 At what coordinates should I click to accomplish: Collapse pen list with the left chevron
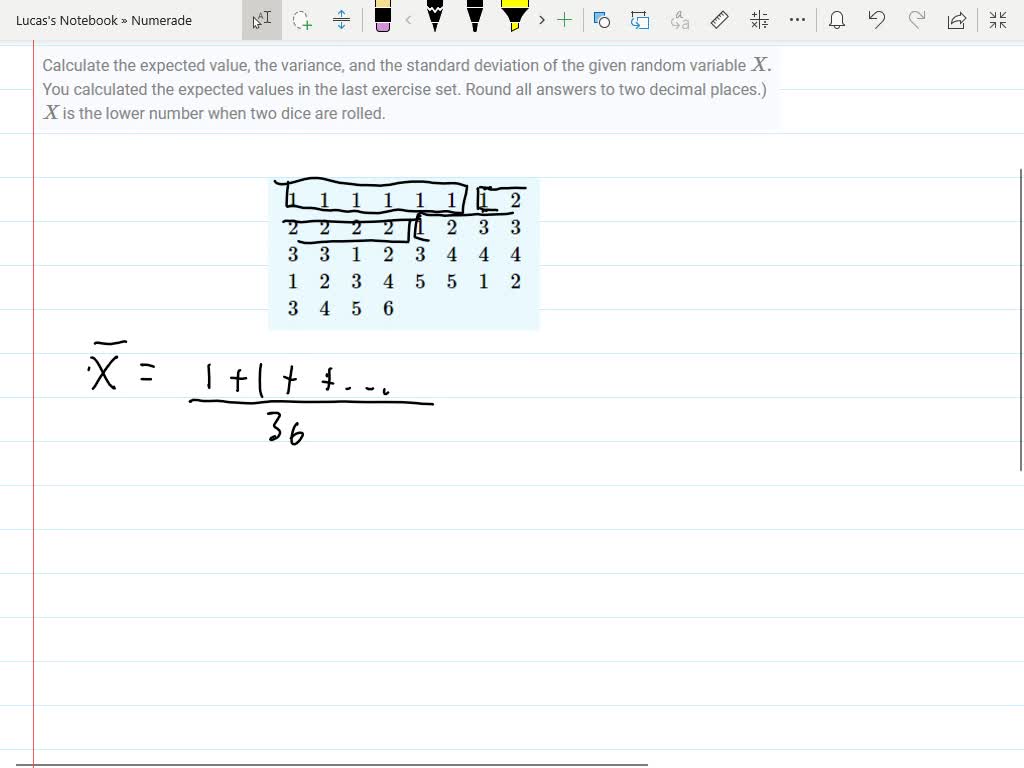pyautogui.click(x=408, y=20)
